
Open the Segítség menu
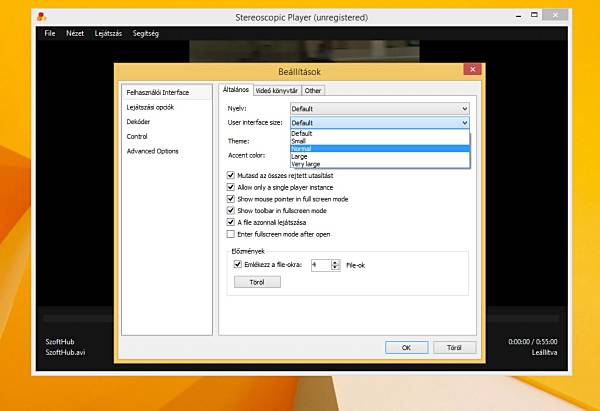145,33
